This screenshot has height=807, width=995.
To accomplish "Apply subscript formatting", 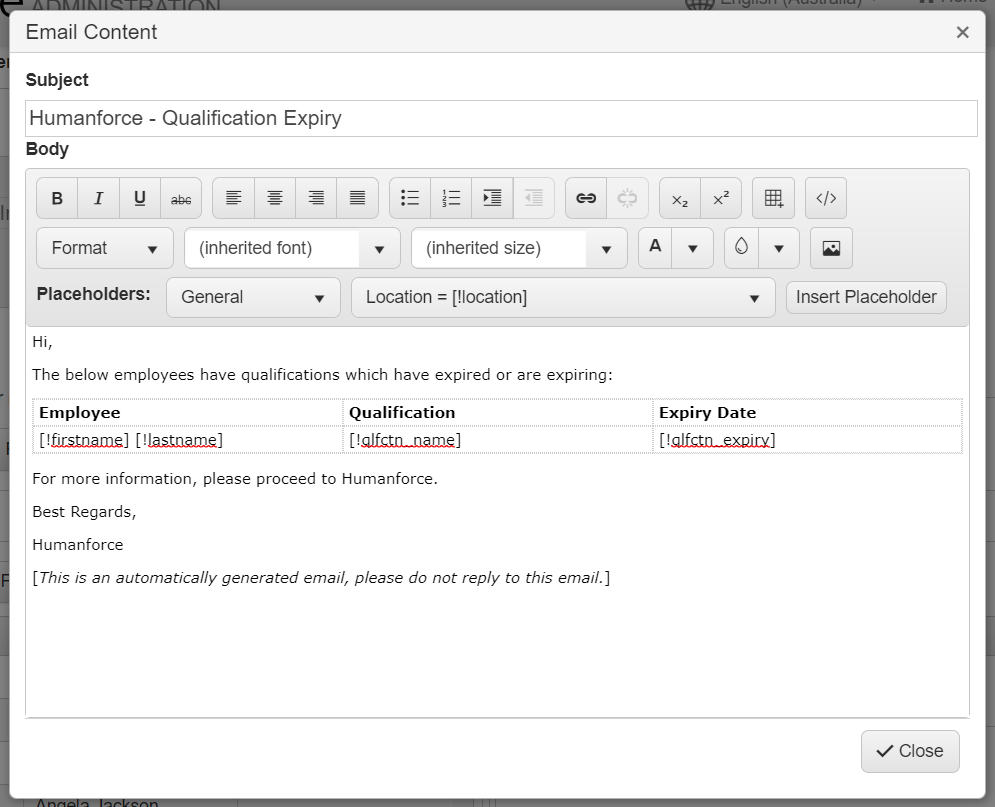I will (x=680, y=199).
